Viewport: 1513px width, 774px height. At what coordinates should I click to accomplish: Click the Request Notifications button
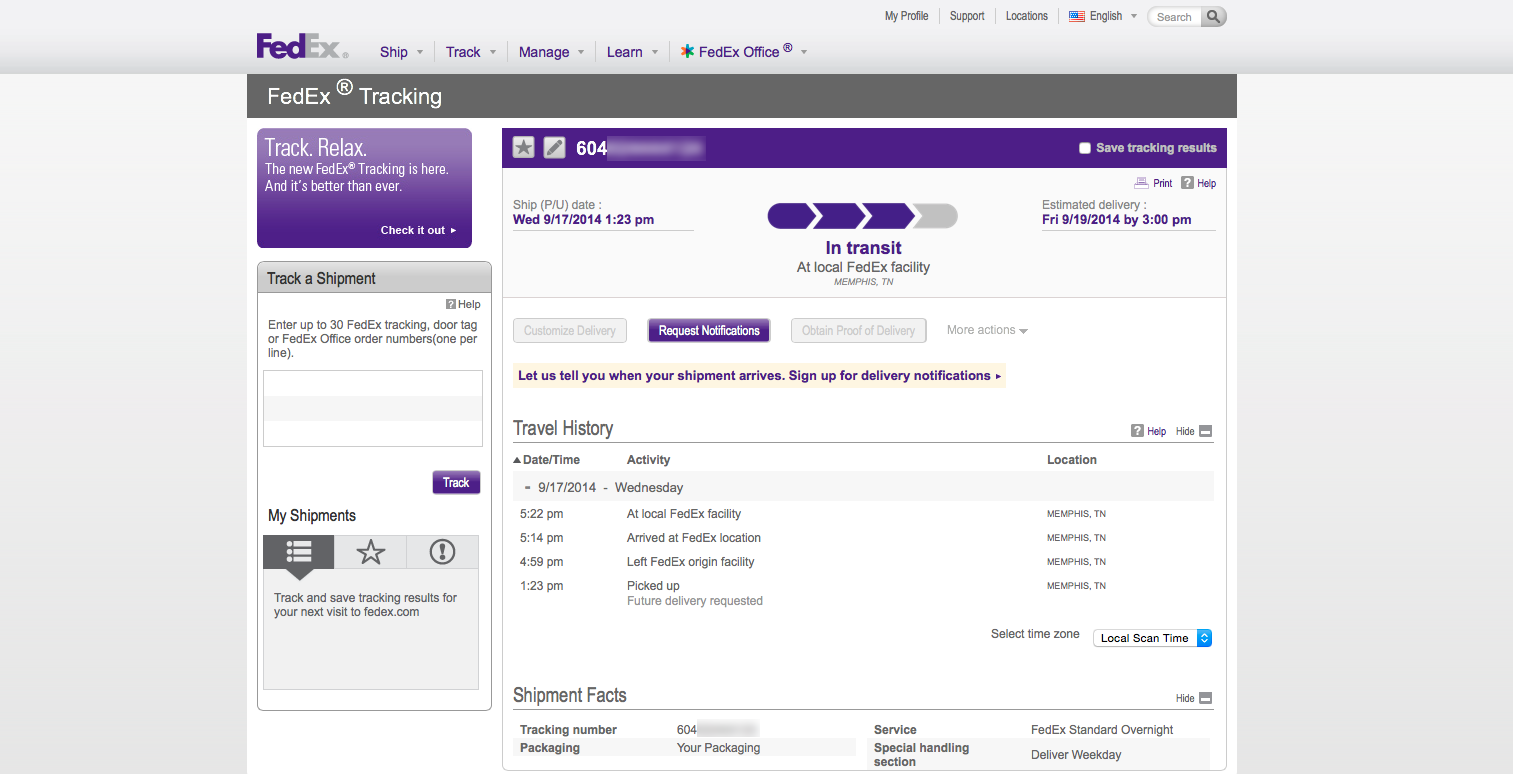tap(709, 330)
